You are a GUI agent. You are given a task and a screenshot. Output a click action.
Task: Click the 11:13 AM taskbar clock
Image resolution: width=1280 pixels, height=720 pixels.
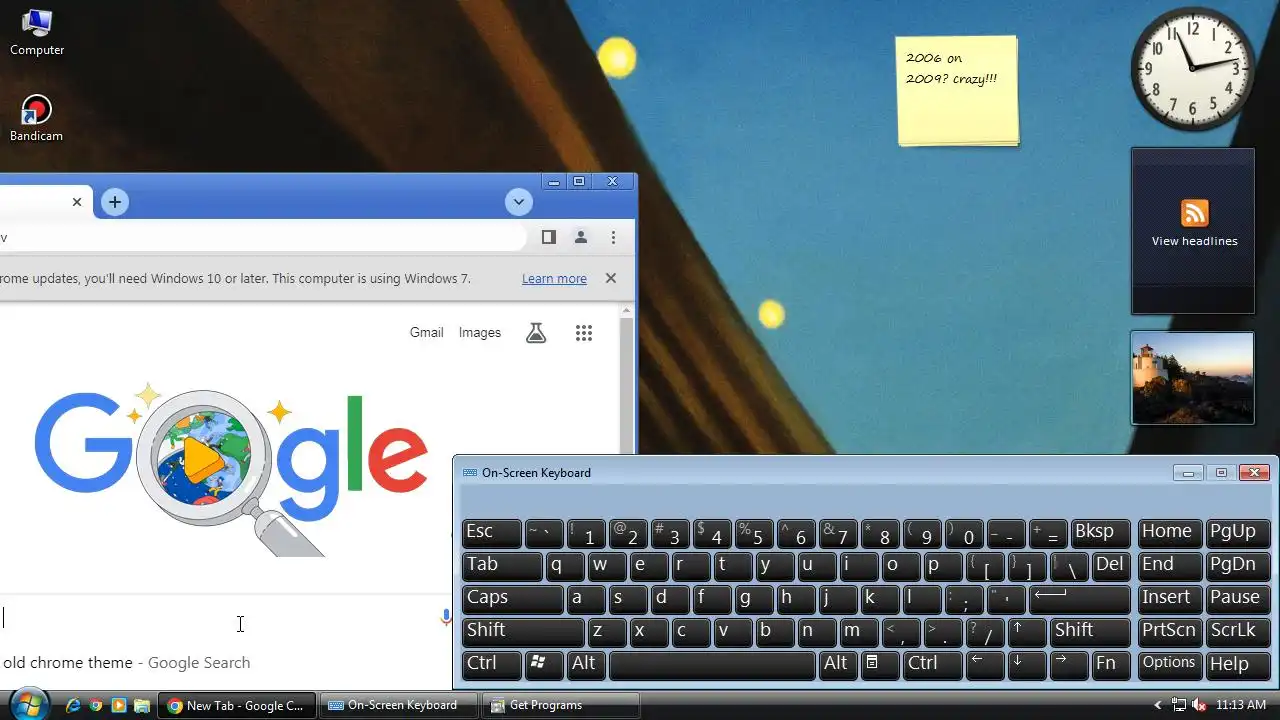pyautogui.click(x=1241, y=705)
